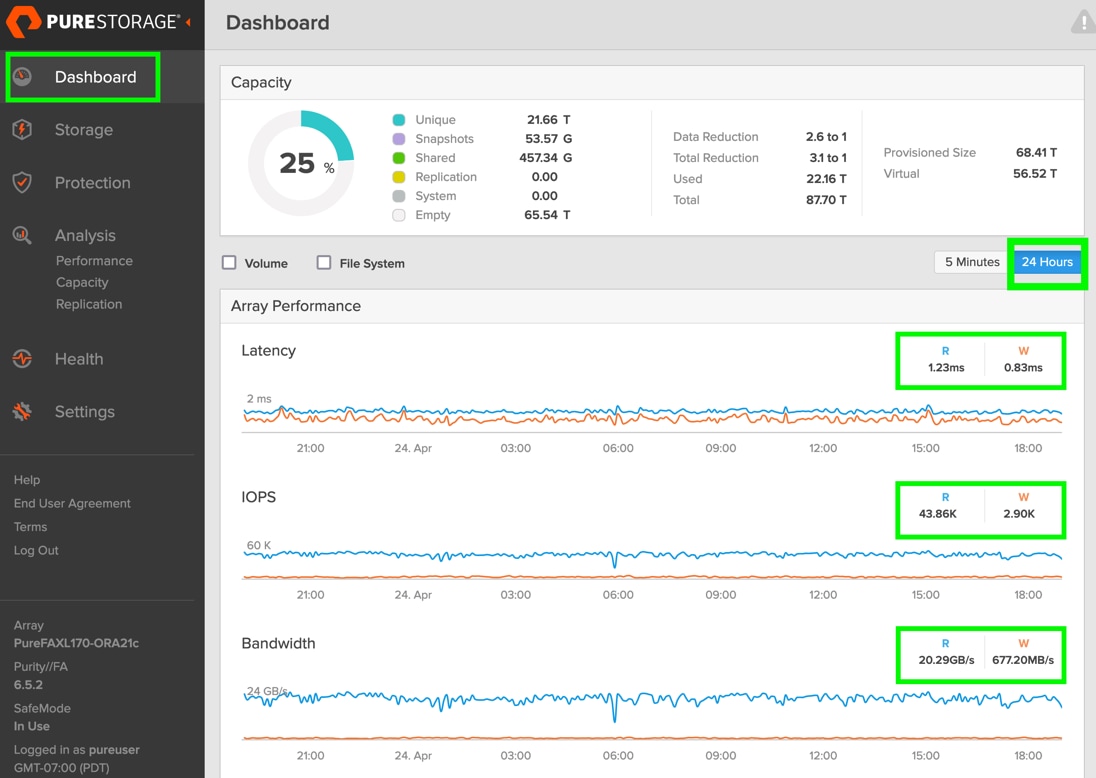
Task: Click the Dashboard gauge icon in sidebar
Action: click(x=23, y=77)
